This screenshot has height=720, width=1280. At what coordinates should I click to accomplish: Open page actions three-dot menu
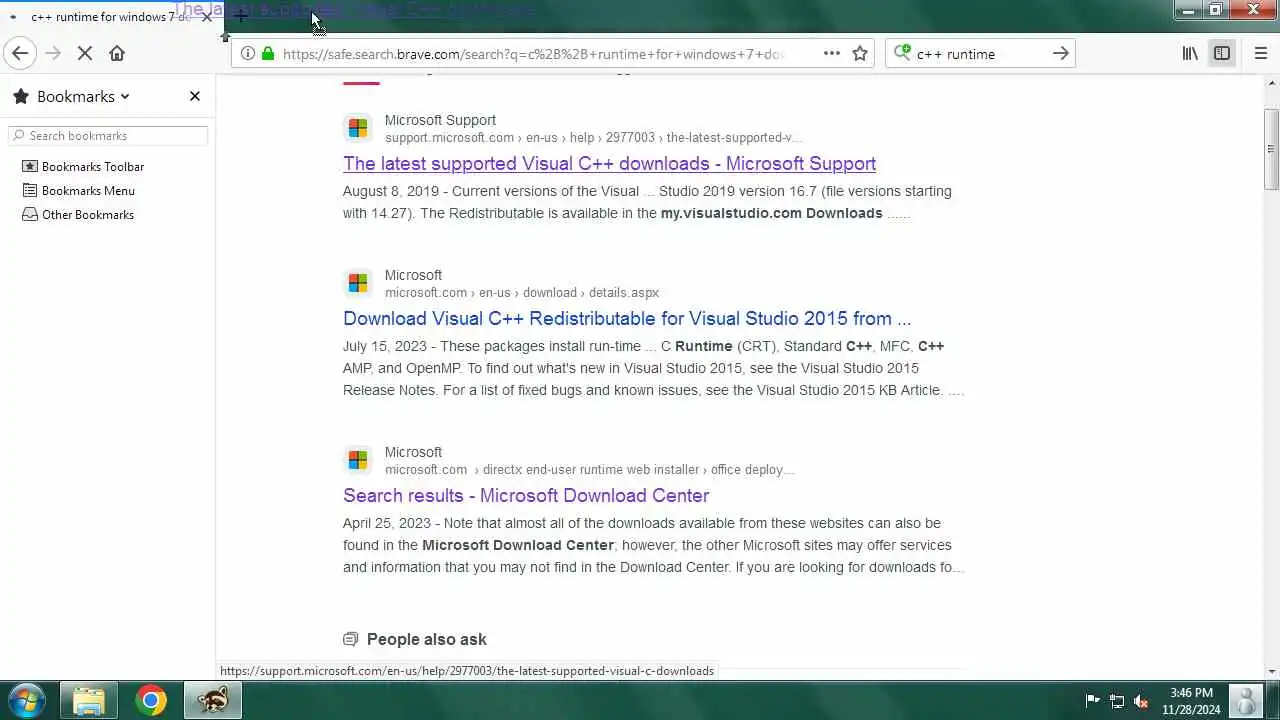click(x=832, y=54)
